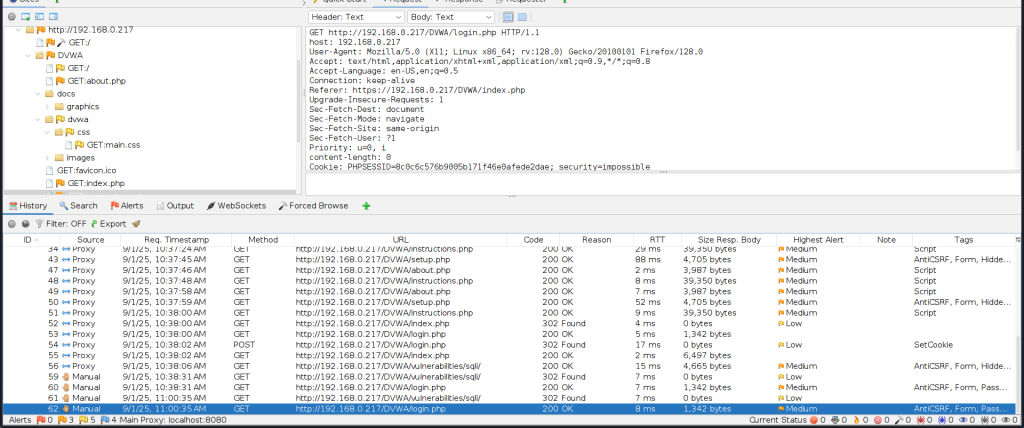Image resolution: width=1024 pixels, height=428 pixels.
Task: Sort by the Highest Alert column header
Action: click(x=818, y=240)
